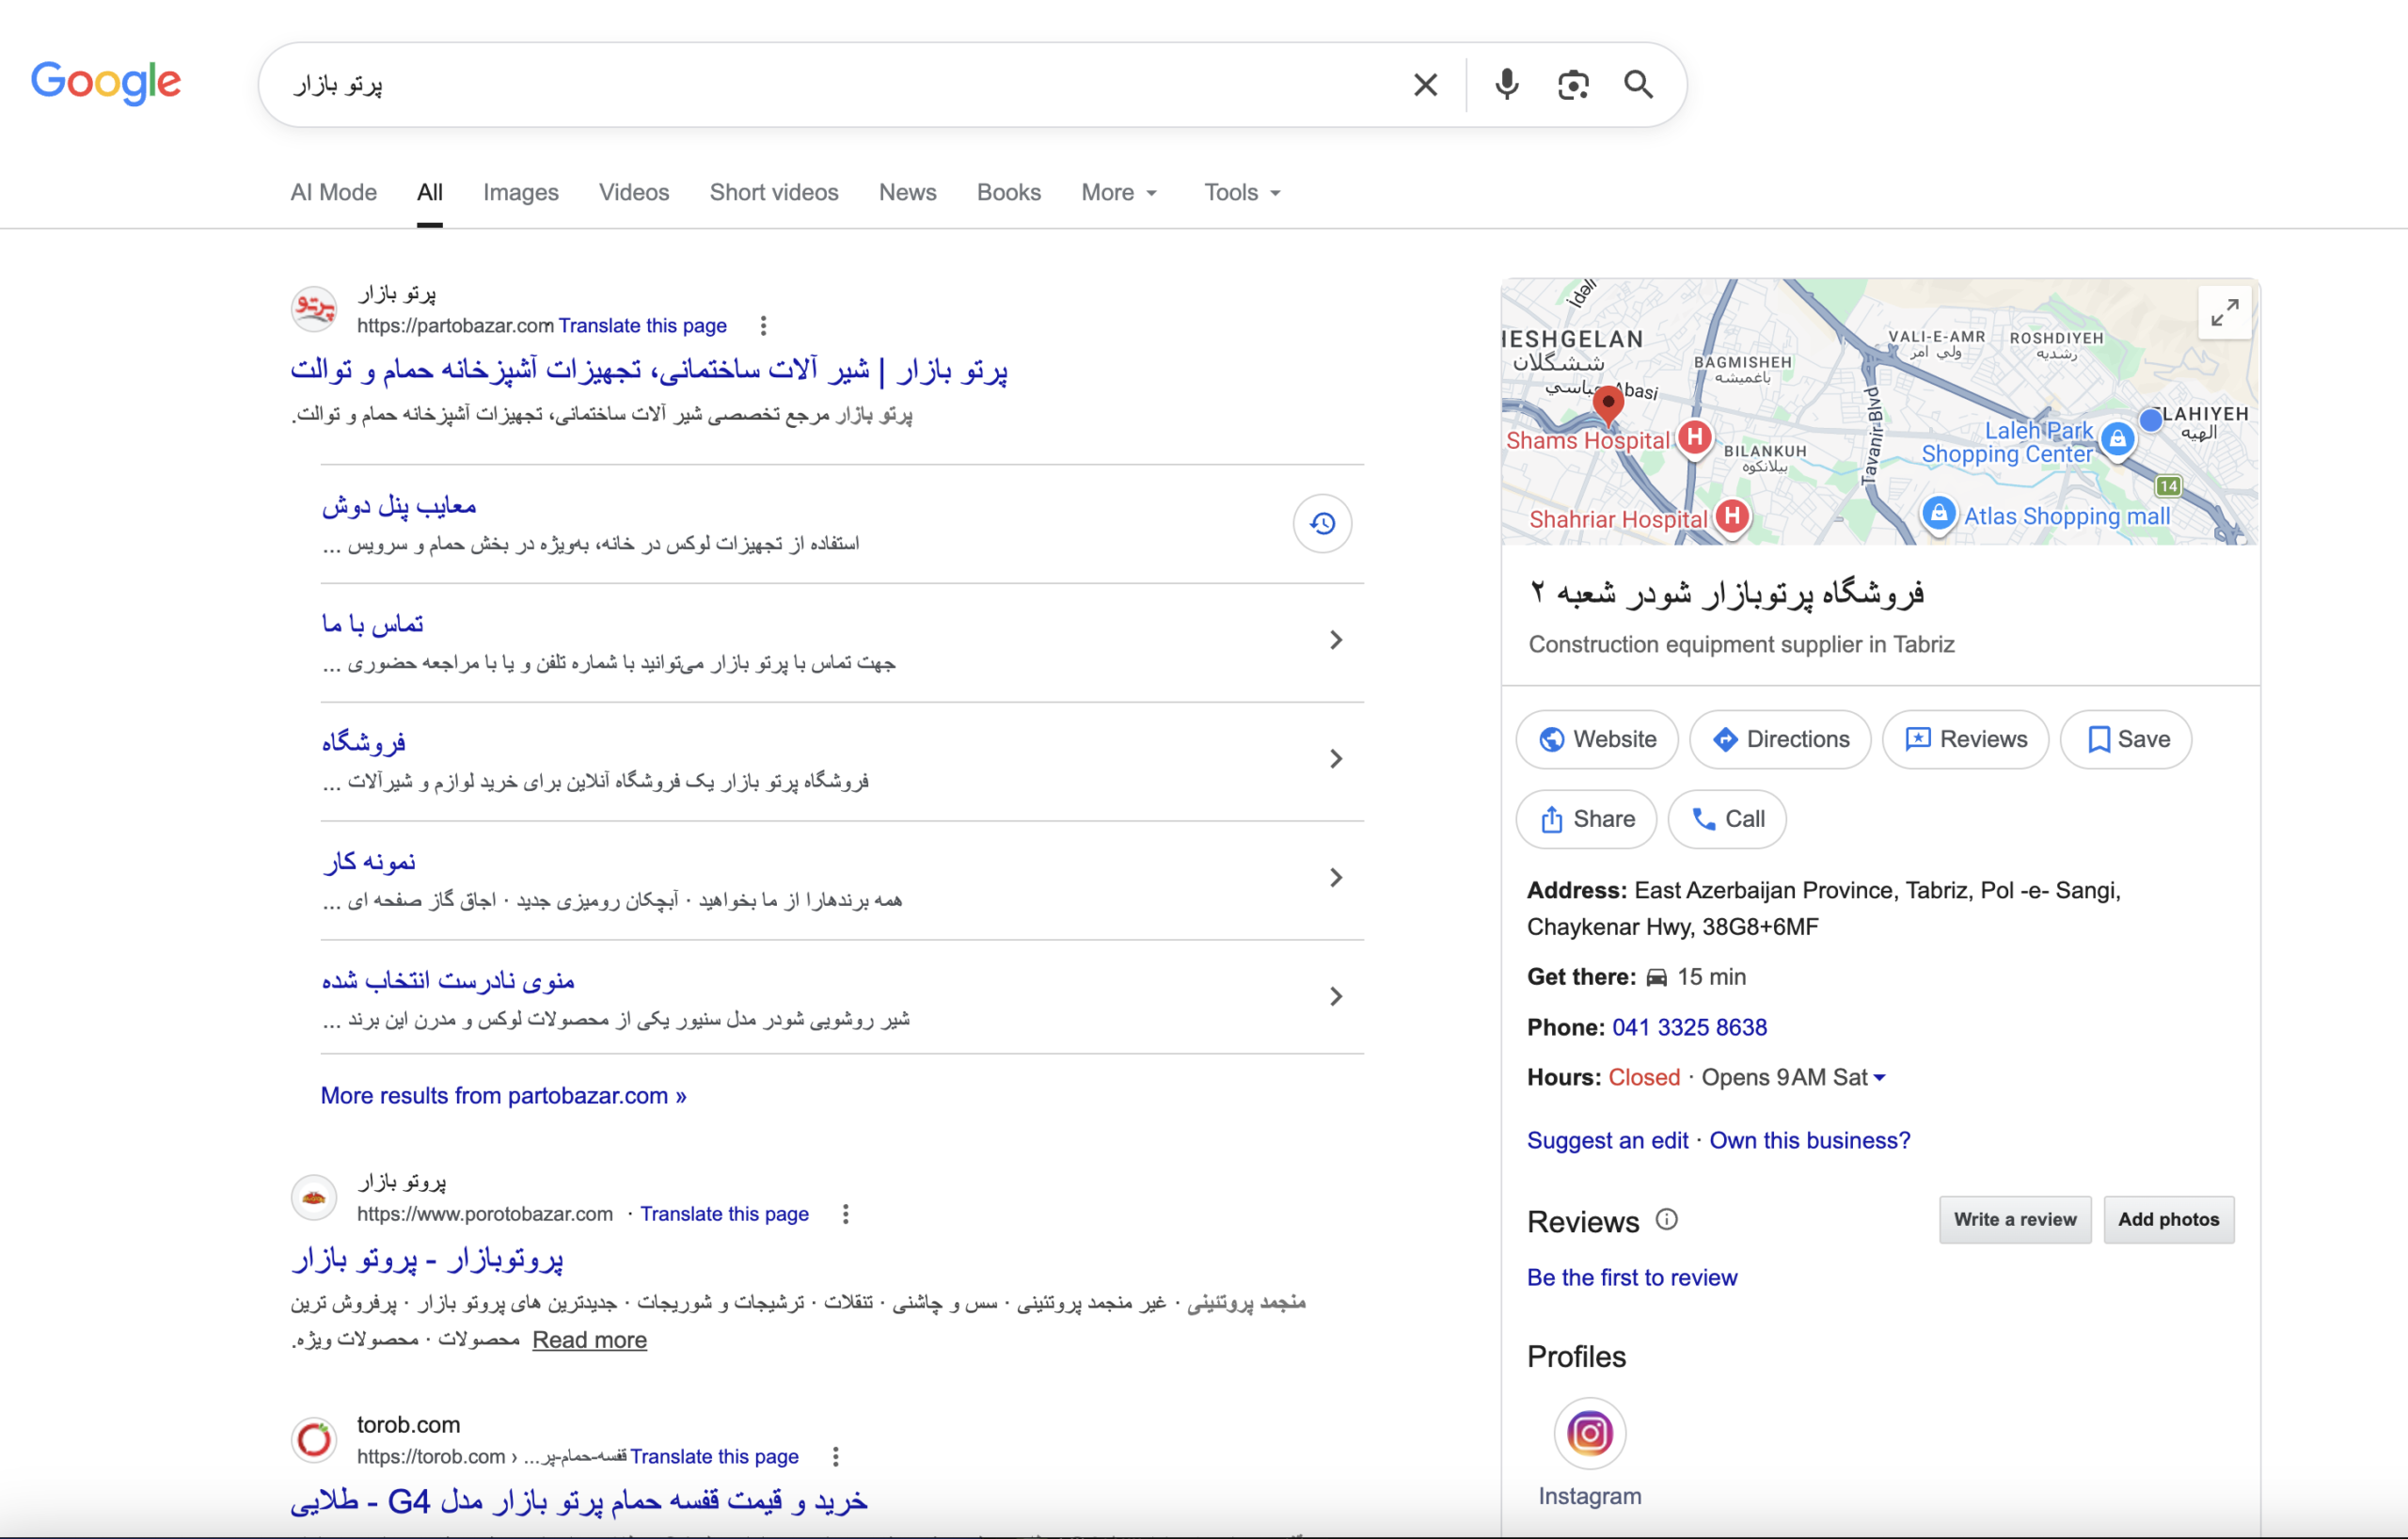Screen dimensions: 2408x1539
Task: Click Translate this page for porotobazar.com
Action: click(724, 1214)
